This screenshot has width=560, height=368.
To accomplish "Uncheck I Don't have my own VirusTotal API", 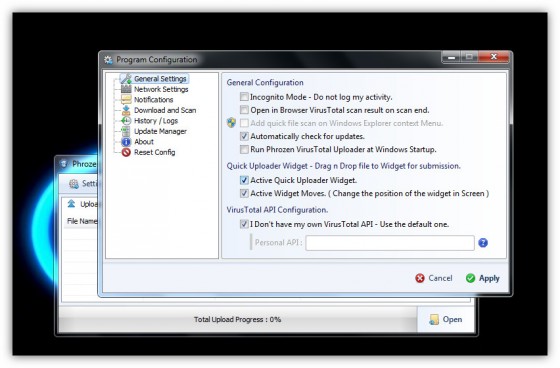I will click(244, 224).
